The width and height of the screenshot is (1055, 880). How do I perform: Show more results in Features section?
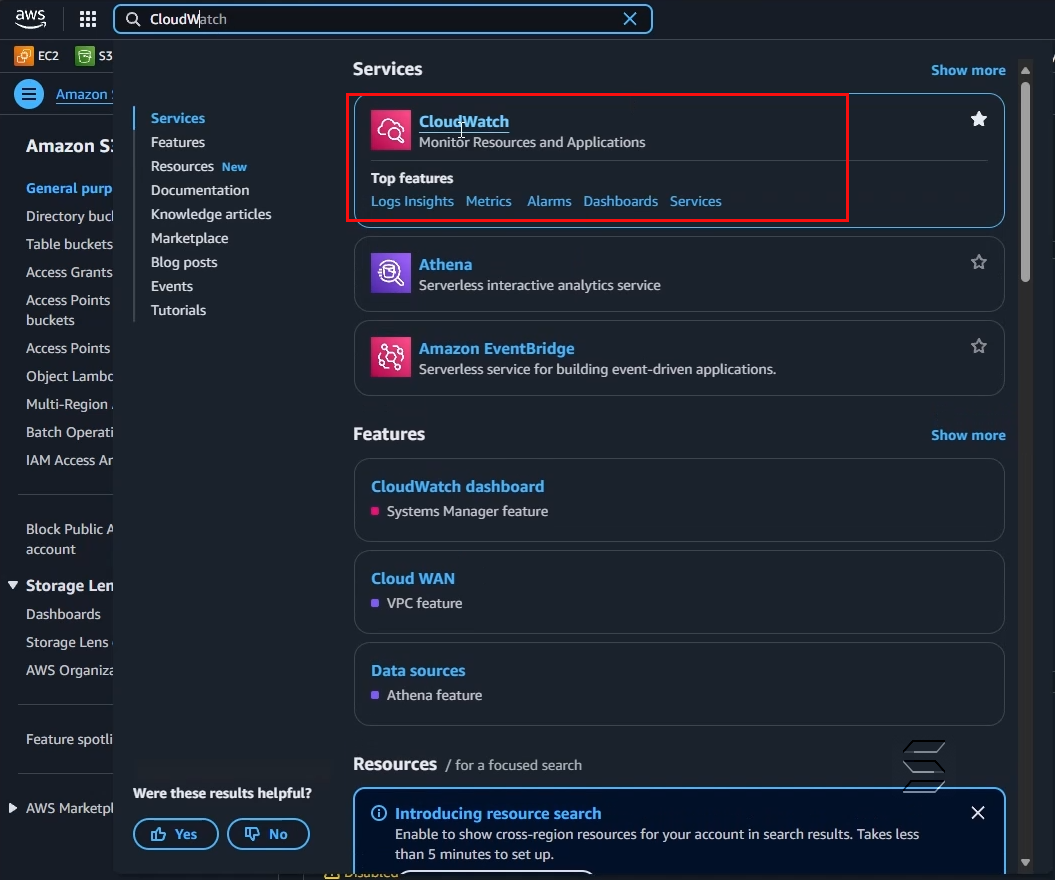pos(968,435)
